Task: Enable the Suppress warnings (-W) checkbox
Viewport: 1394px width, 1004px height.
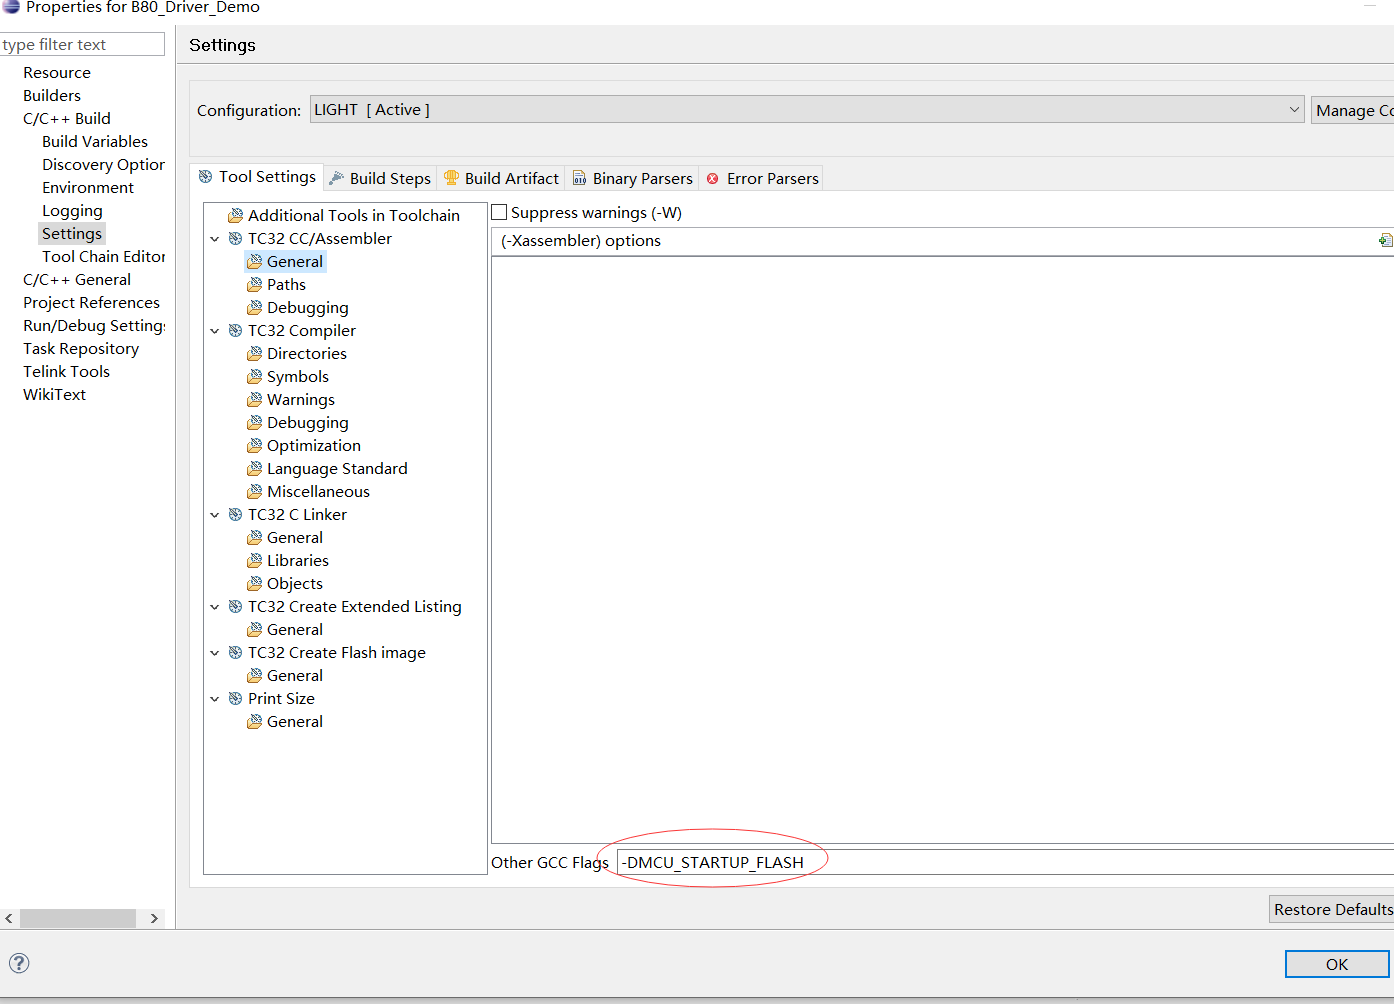Action: pos(499,212)
